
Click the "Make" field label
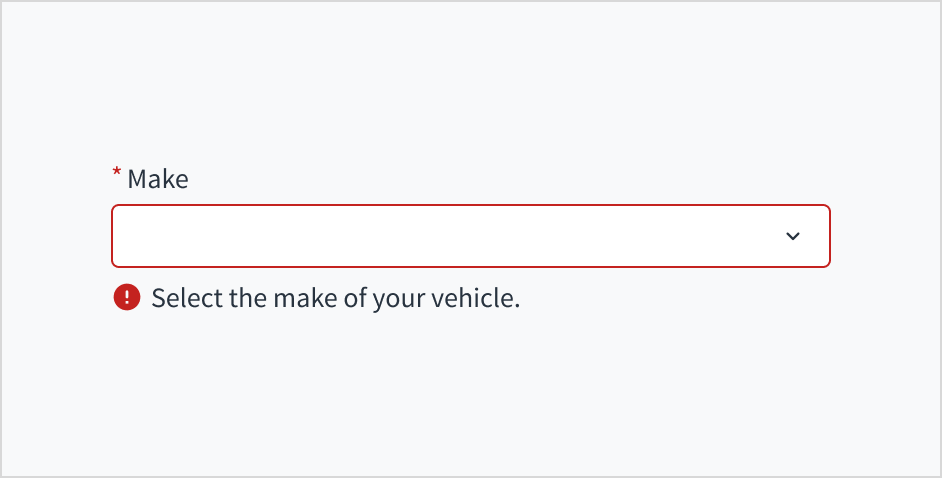[x=157, y=179]
